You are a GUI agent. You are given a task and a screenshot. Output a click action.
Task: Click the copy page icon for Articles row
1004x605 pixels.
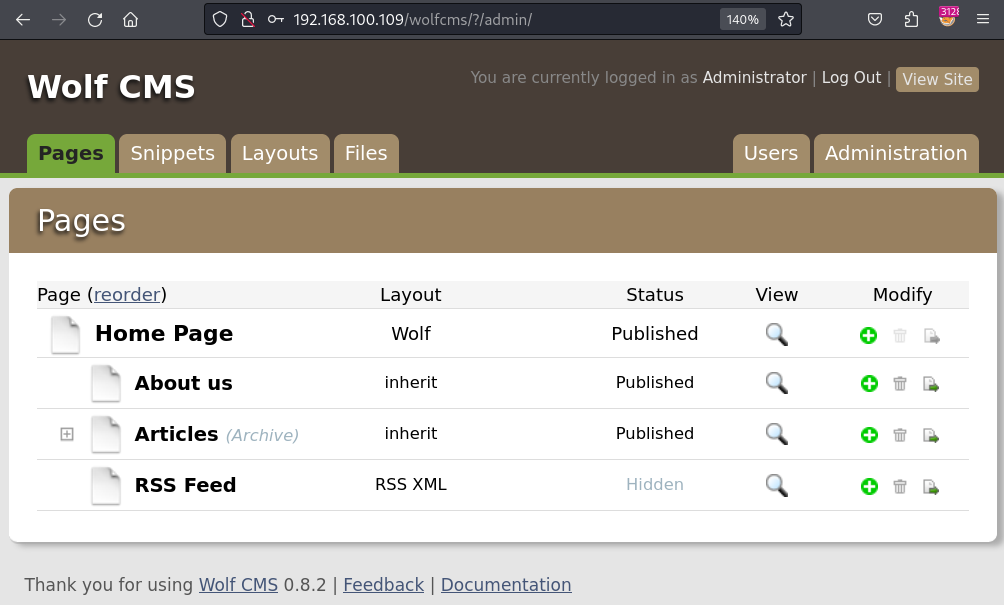[931, 435]
